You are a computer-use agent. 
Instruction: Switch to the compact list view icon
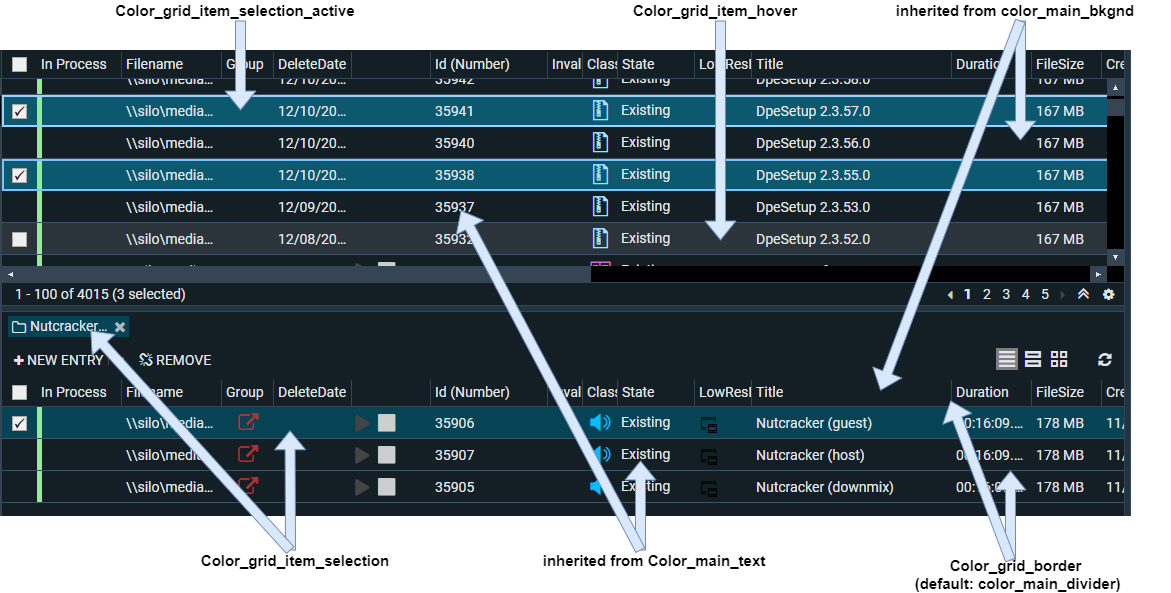(x=1007, y=360)
